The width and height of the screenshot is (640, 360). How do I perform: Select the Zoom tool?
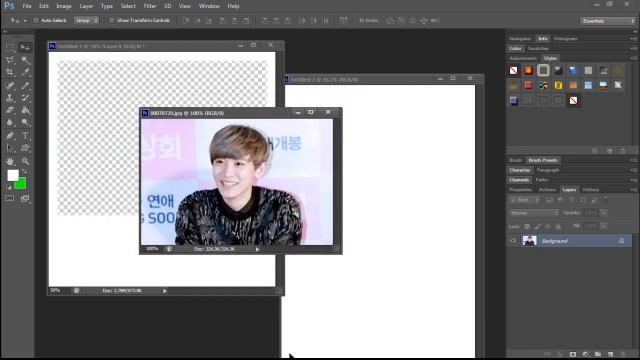coord(25,162)
